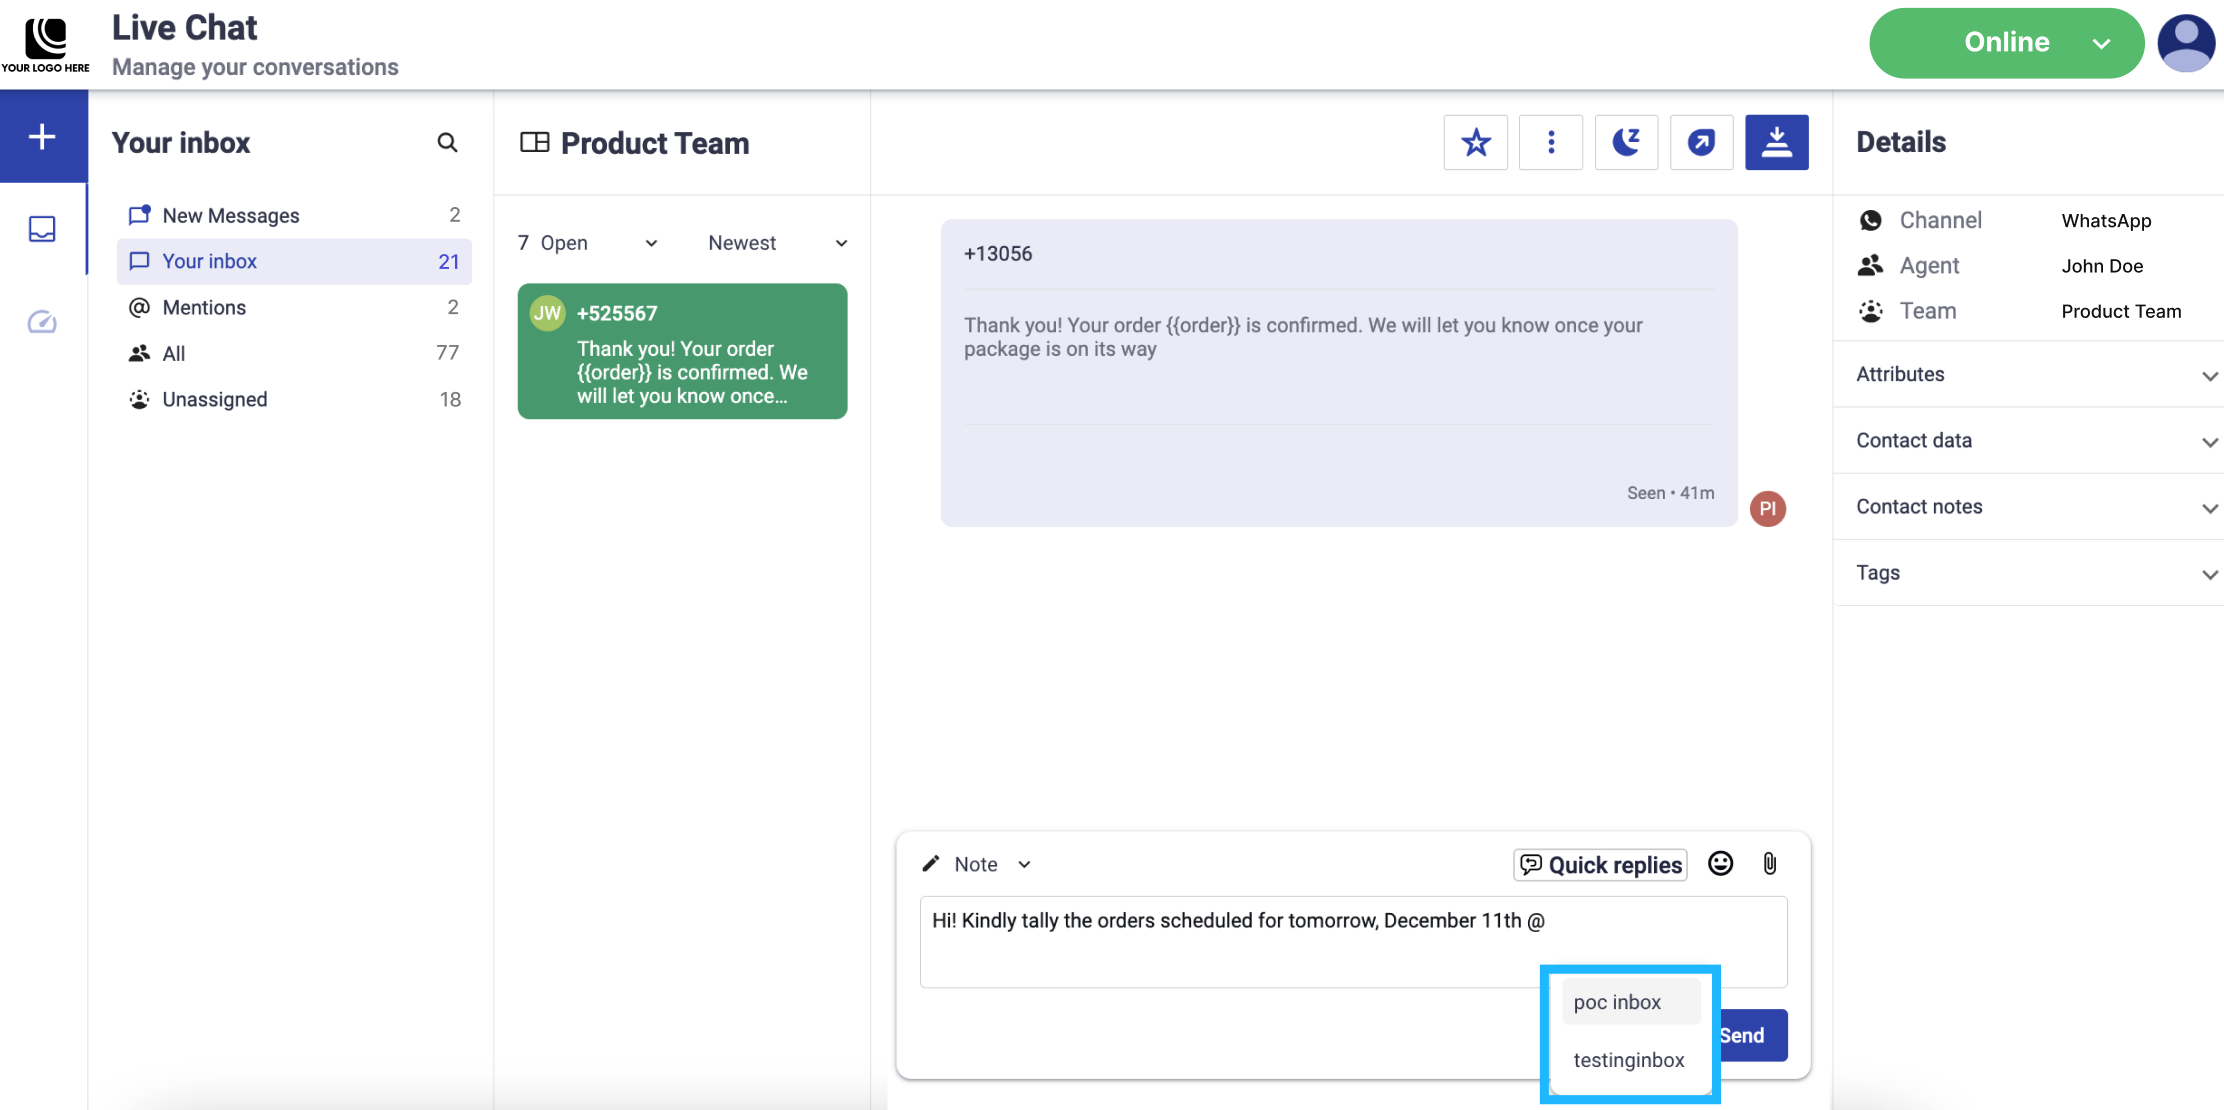
Task: Open the emoji picker
Action: pyautogui.click(x=1720, y=864)
